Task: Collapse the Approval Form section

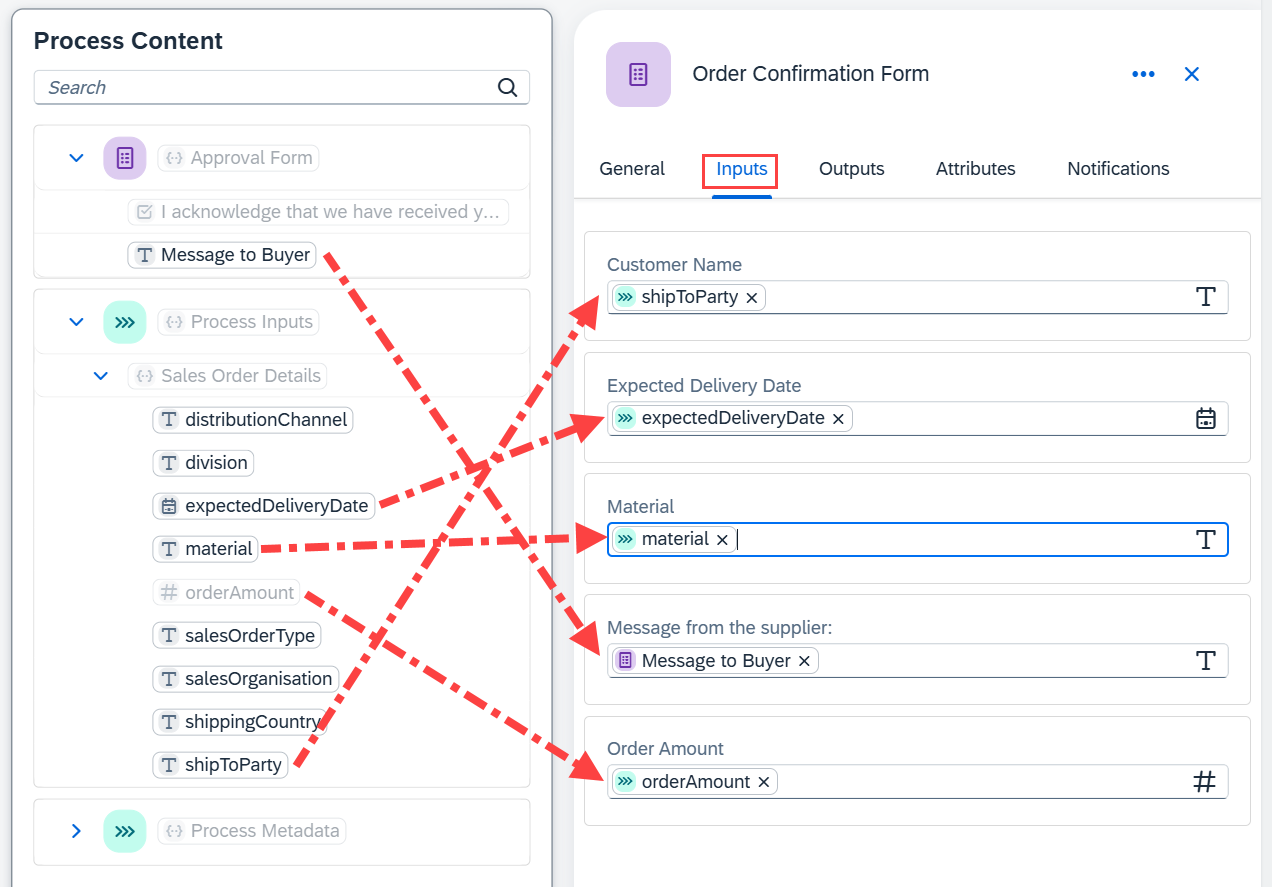Action: tap(76, 158)
